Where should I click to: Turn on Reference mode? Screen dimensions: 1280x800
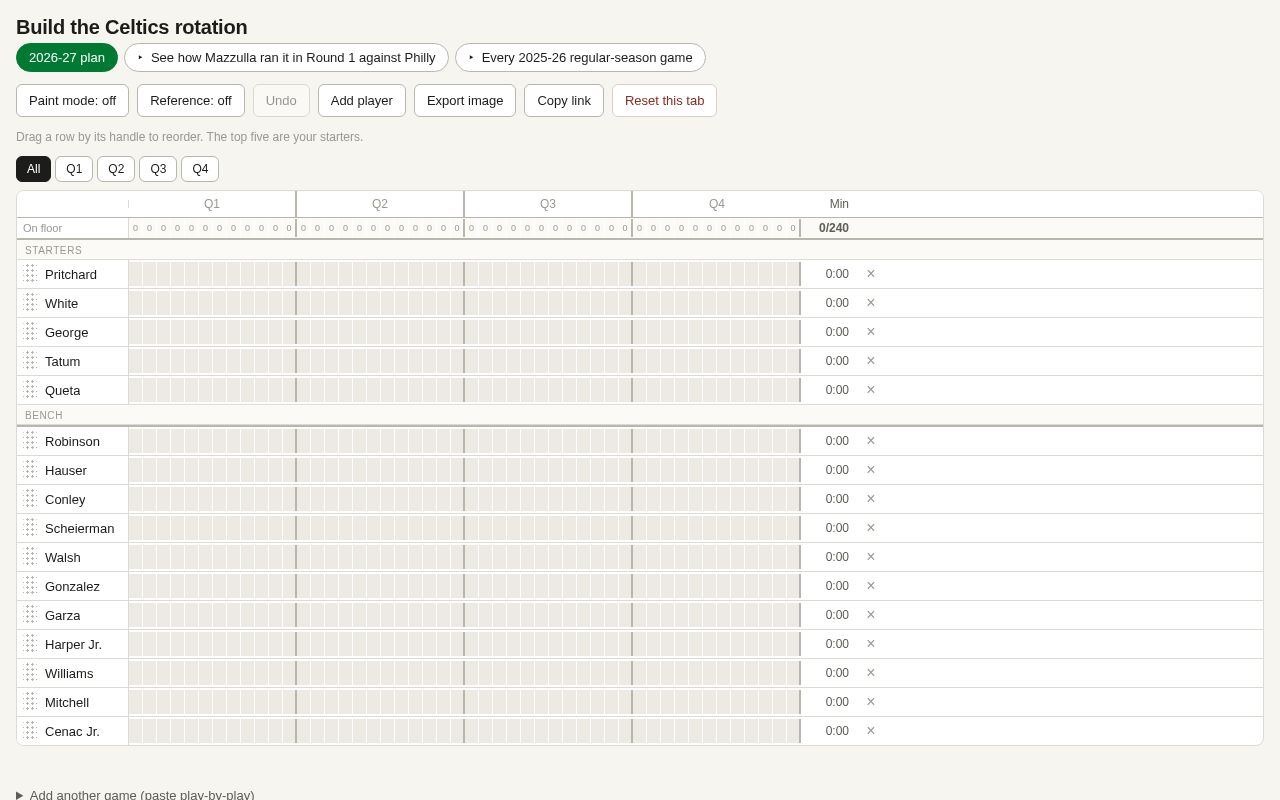[191, 100]
